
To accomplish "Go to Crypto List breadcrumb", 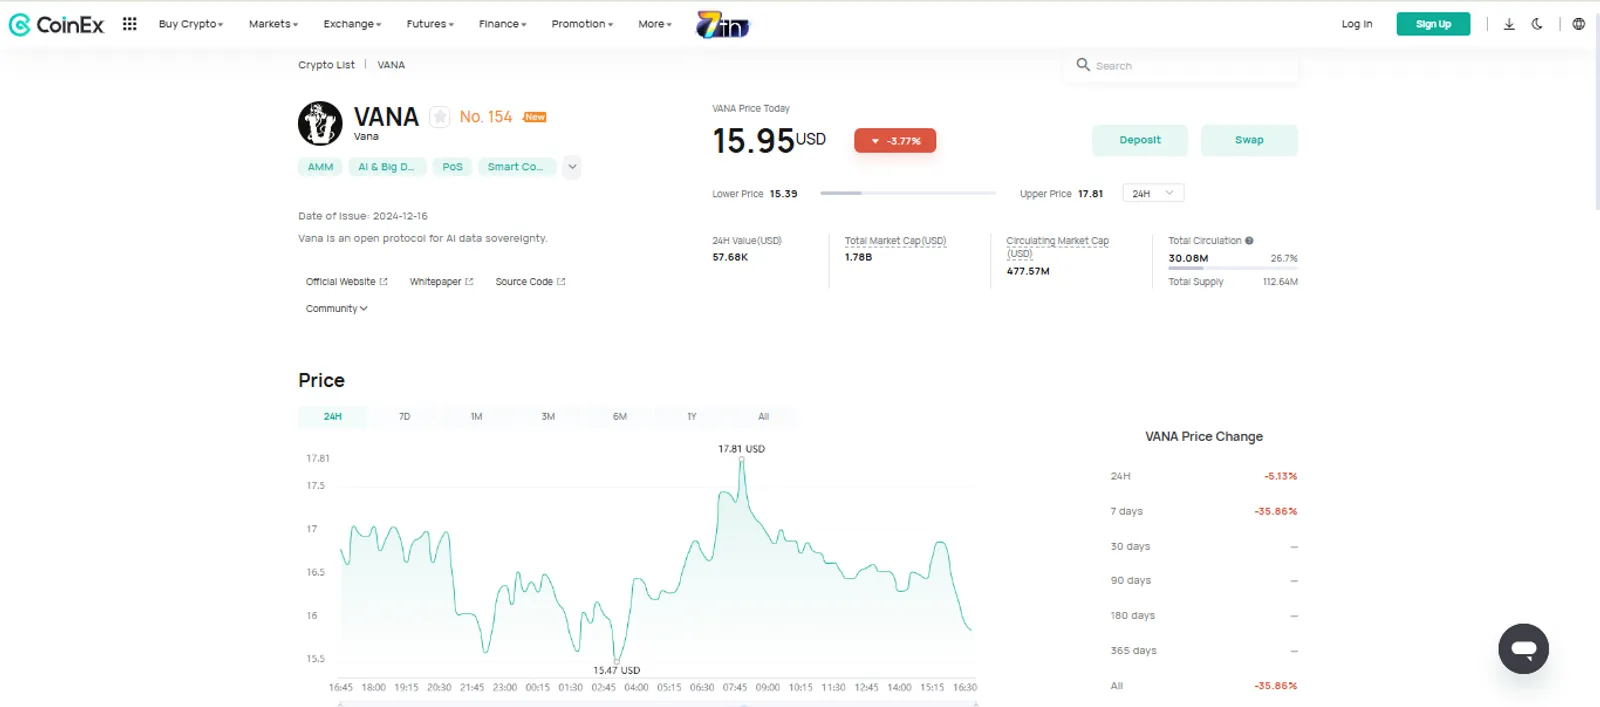I will coord(326,65).
